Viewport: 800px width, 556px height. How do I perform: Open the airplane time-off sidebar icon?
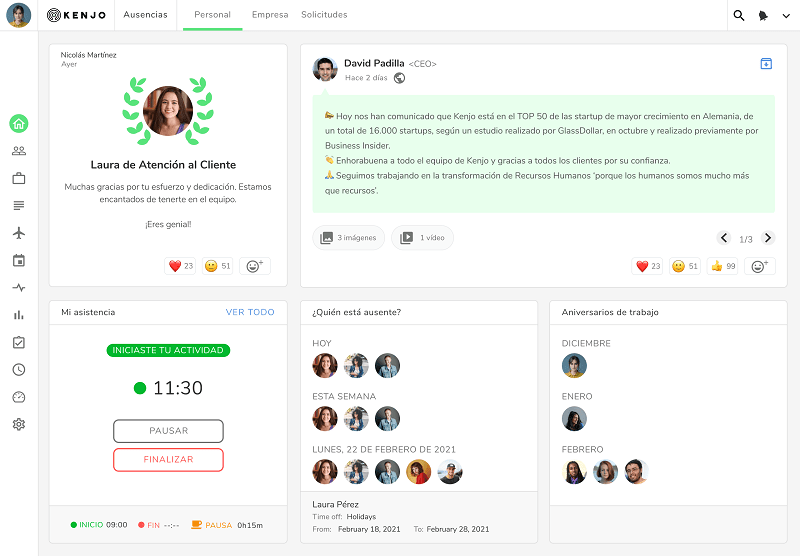[x=19, y=233]
